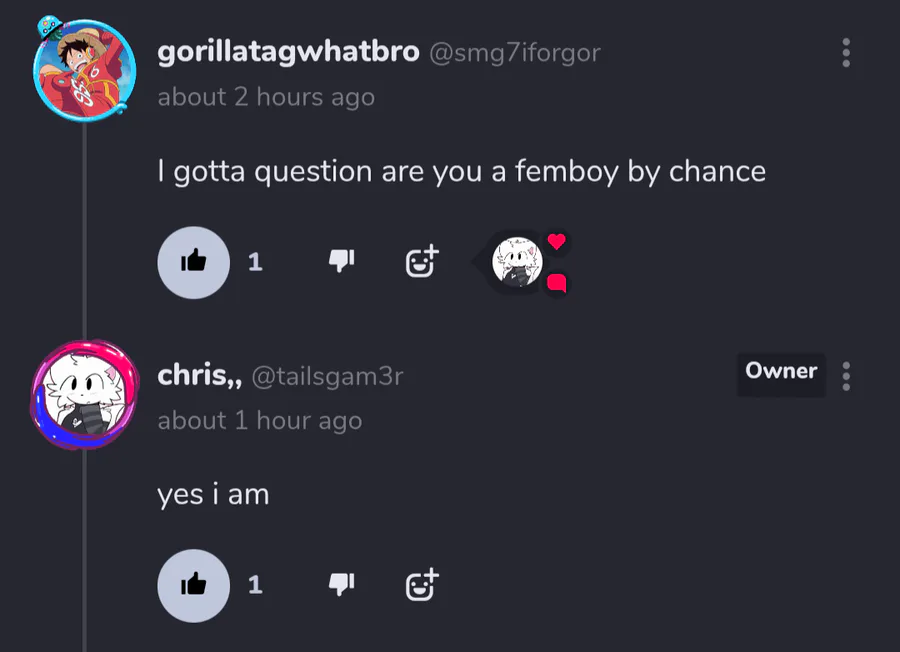Open the @tailsgam3r username handle
Viewport: 900px width, 652px height.
[328, 377]
